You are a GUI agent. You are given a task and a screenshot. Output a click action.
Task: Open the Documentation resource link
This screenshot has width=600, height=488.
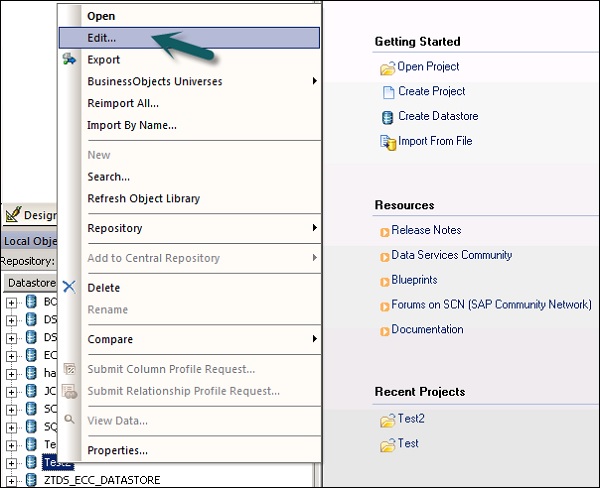428,329
